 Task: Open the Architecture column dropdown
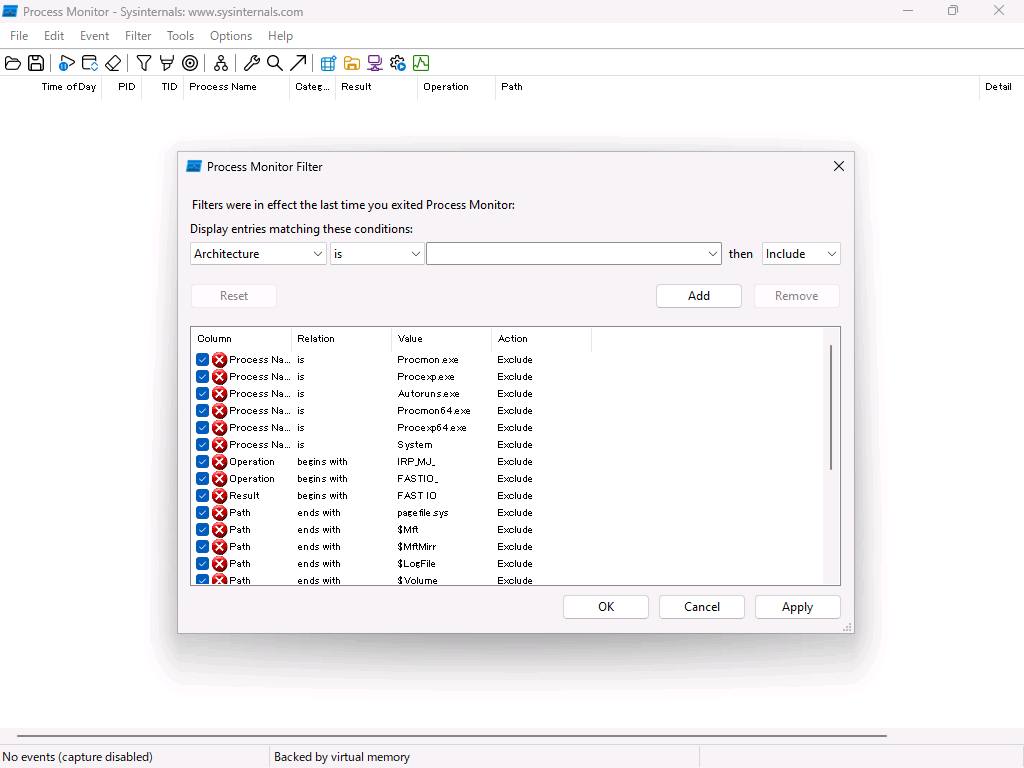tap(318, 253)
